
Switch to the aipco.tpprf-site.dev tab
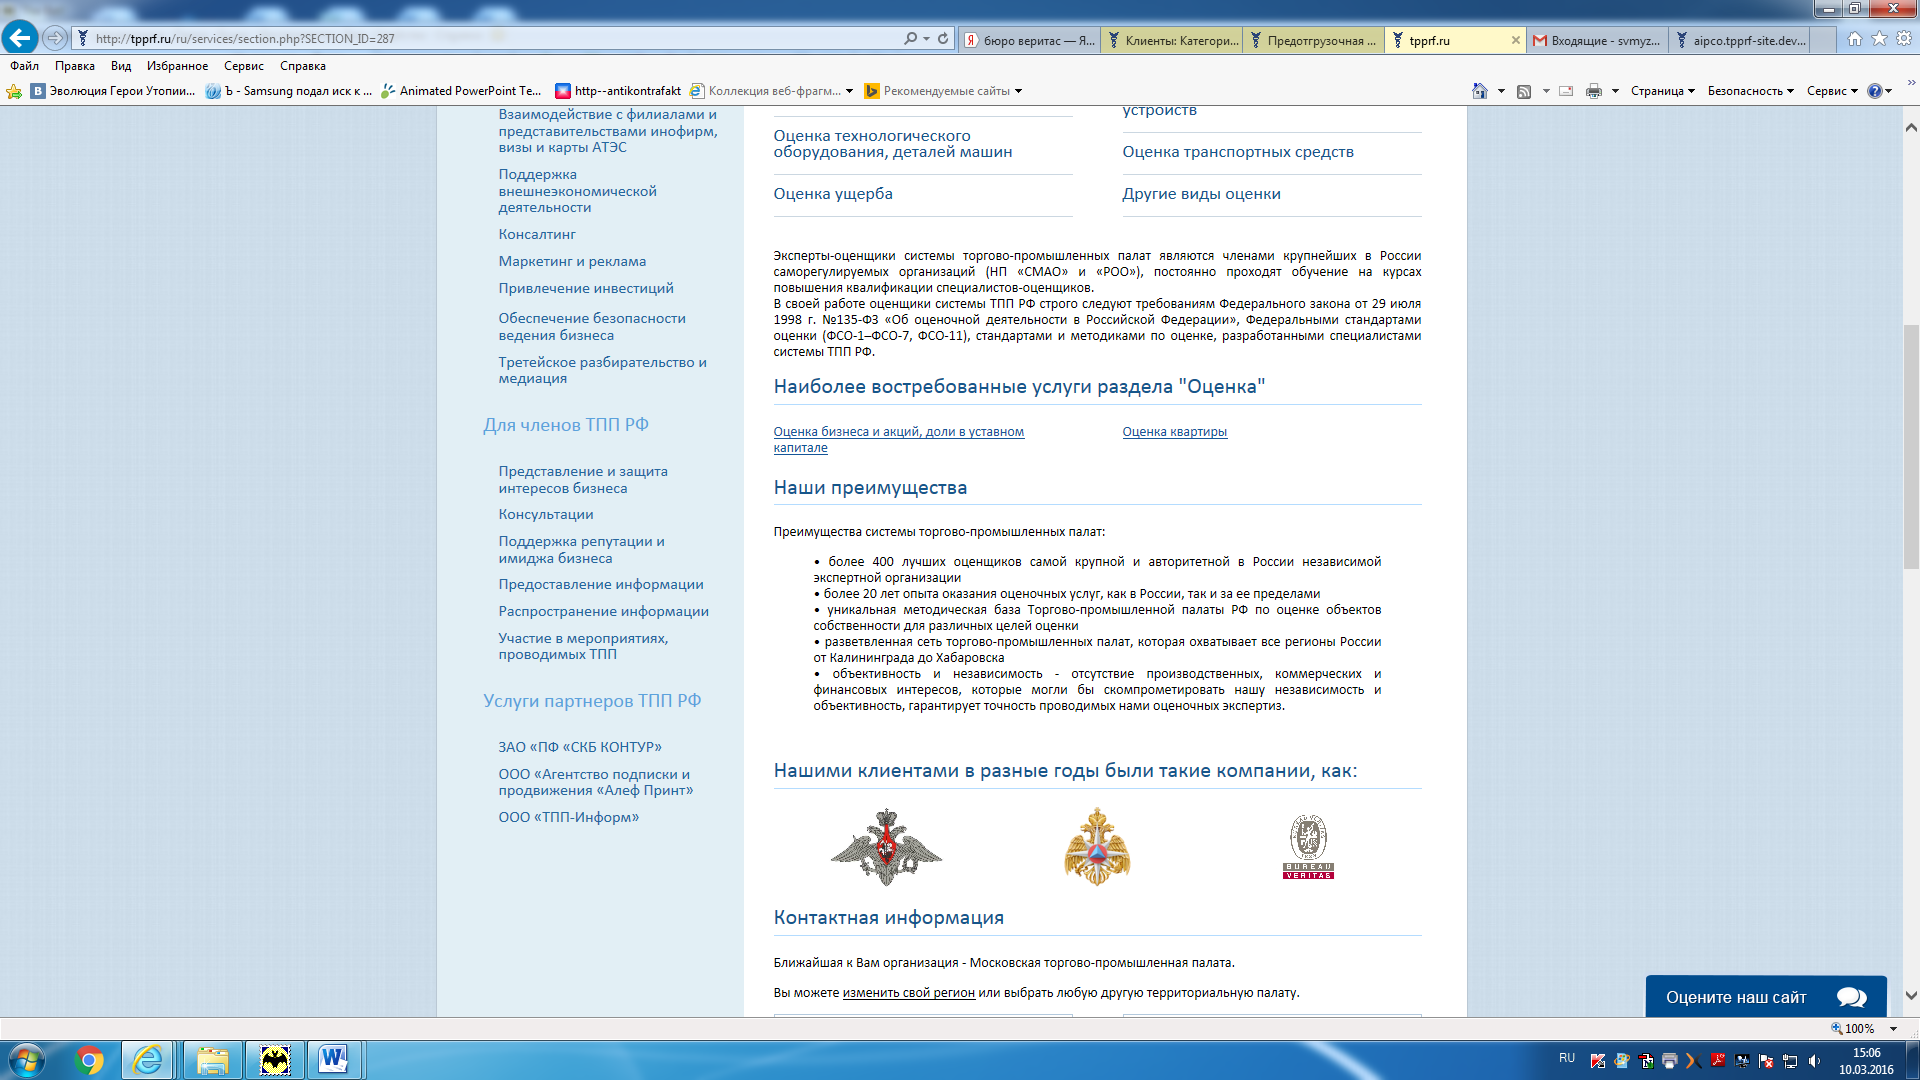tap(1740, 40)
